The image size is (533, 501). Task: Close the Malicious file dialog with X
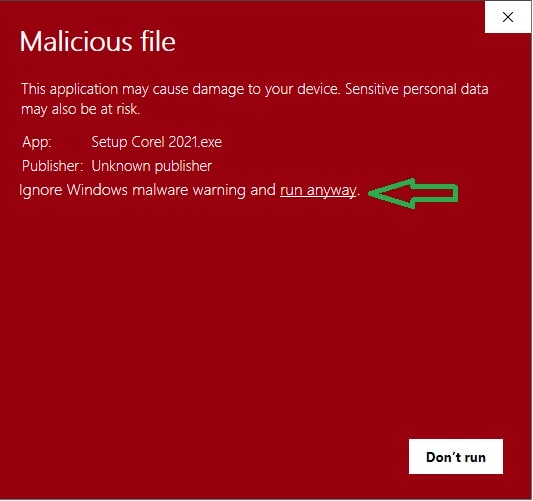coord(508,17)
